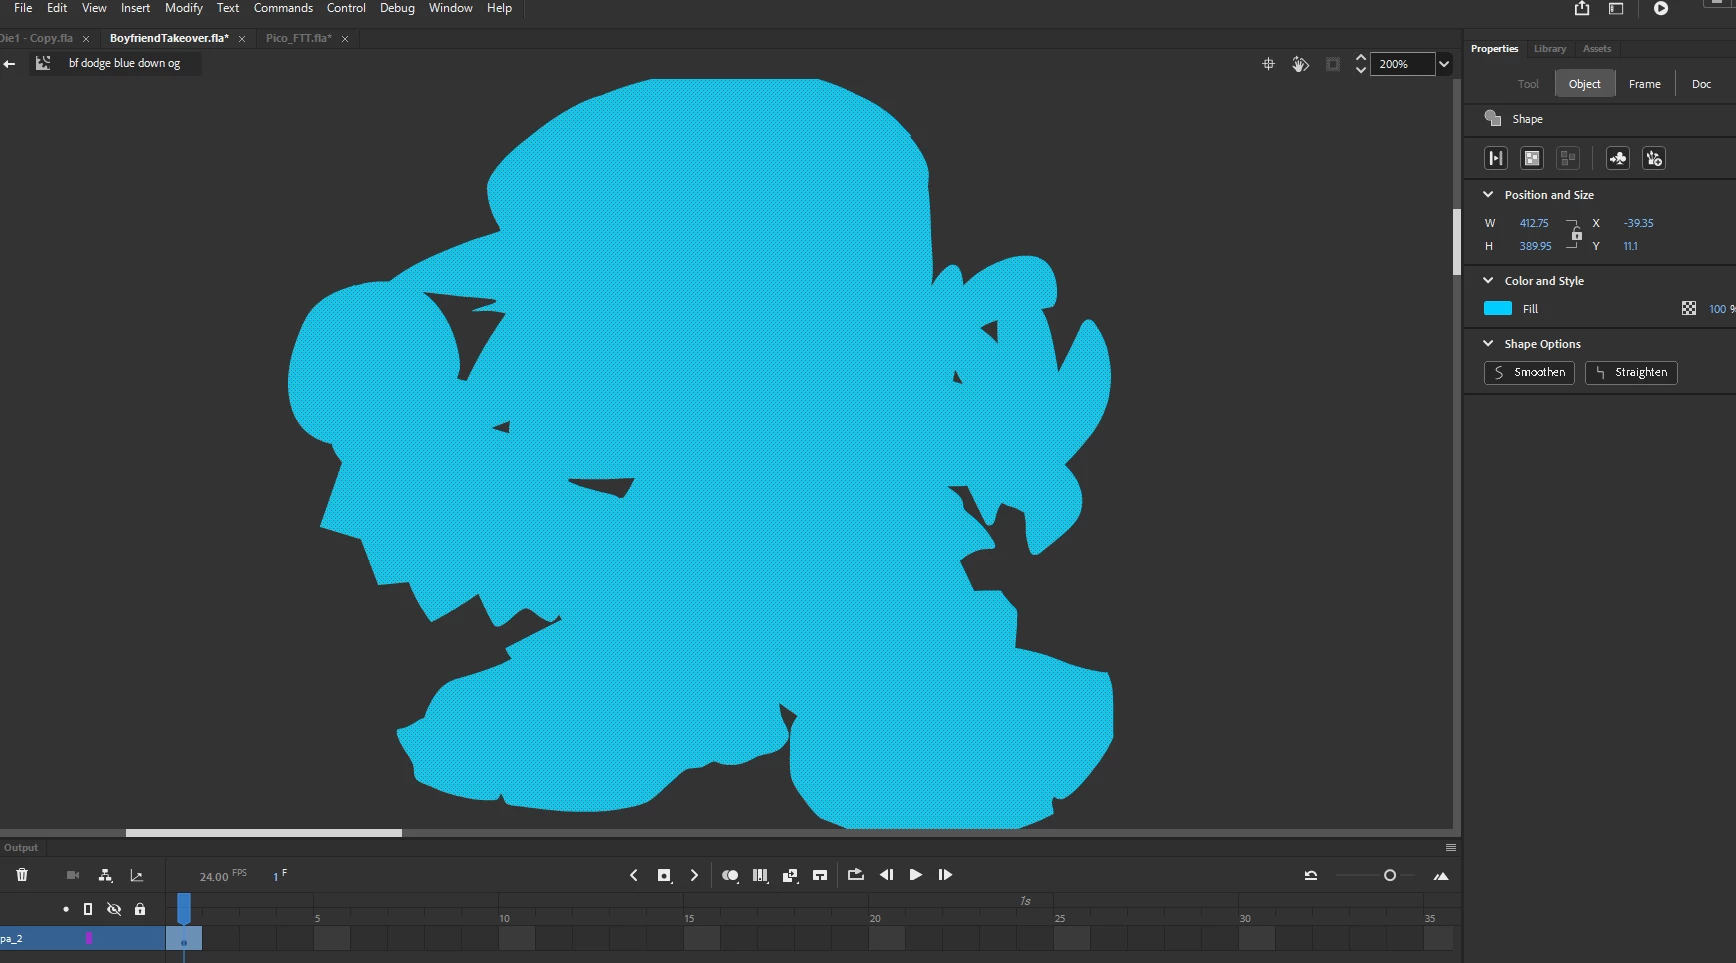The height and width of the screenshot is (963, 1736).
Task: Switch to the Assets panel tab
Action: tap(1597, 49)
